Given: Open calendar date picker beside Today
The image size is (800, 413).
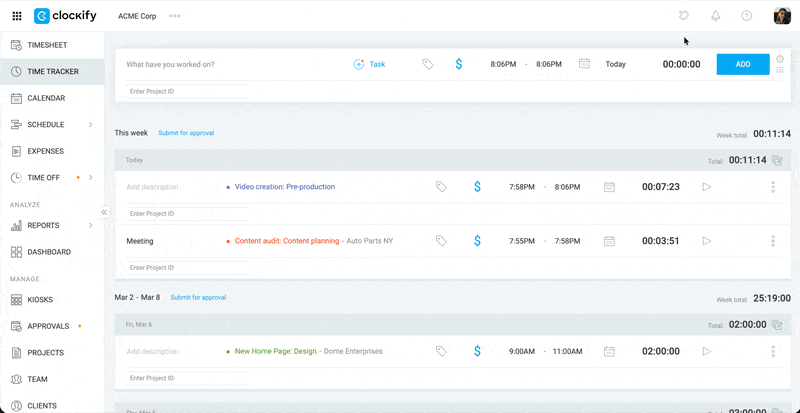Looking at the screenshot, I should [x=584, y=64].
